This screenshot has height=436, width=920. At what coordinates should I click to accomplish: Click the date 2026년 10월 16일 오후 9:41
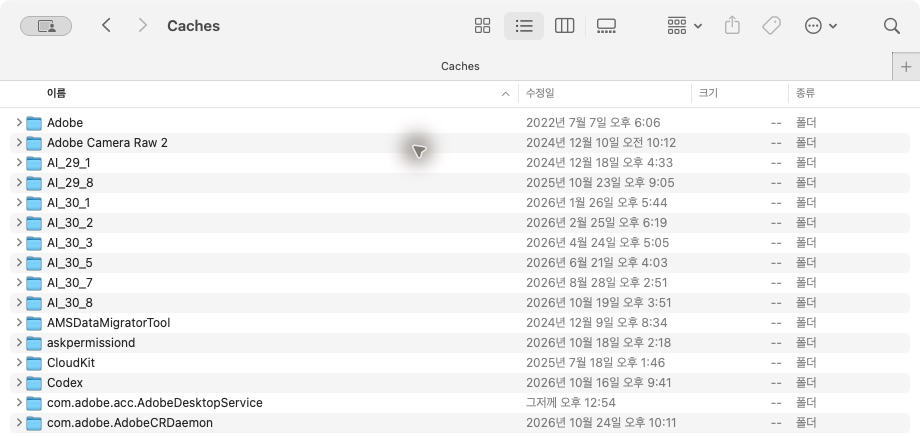598,383
